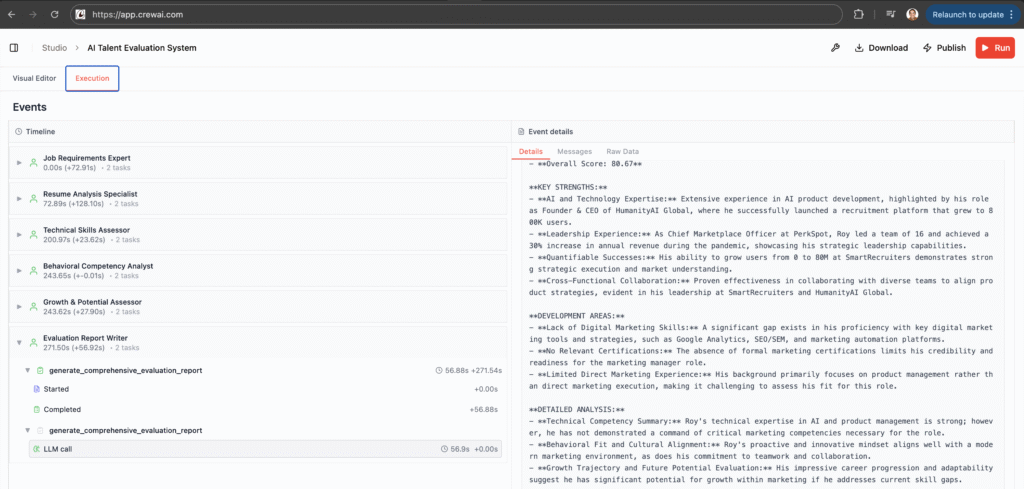Click the Publish button
The height and width of the screenshot is (489, 1024).
[943, 48]
